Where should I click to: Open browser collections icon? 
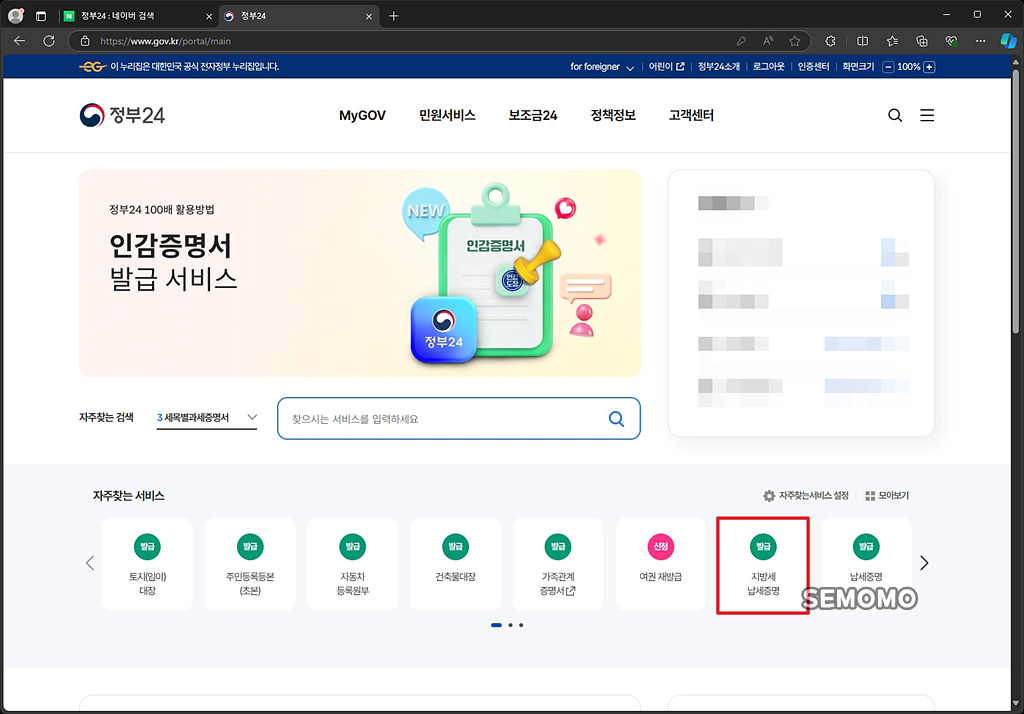921,41
